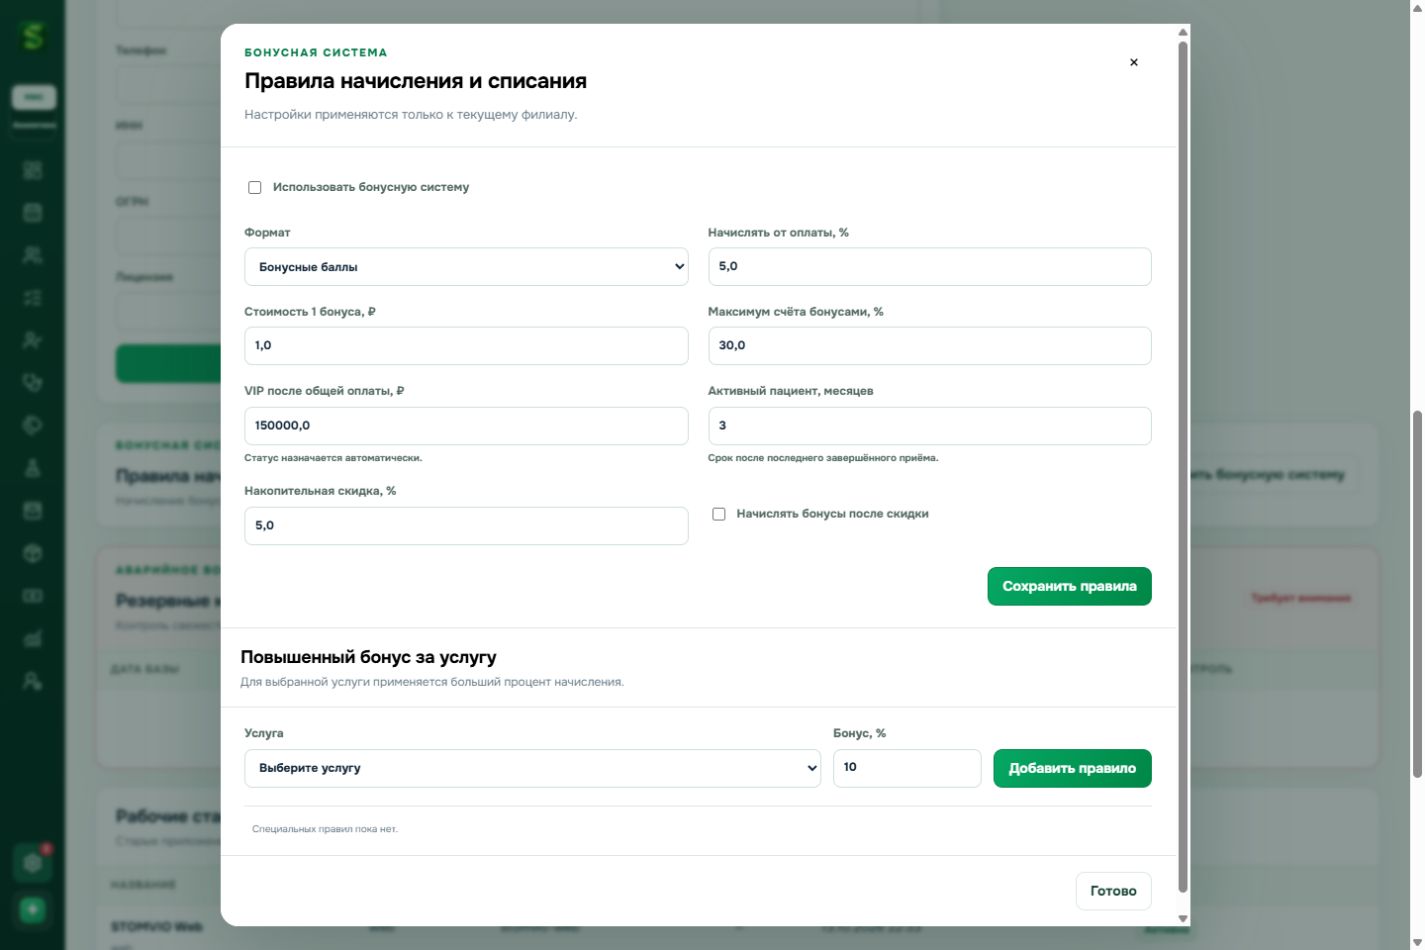Expand the 'Выберите услугу' service dropdown
This screenshot has height=950, width=1425.
(x=532, y=768)
